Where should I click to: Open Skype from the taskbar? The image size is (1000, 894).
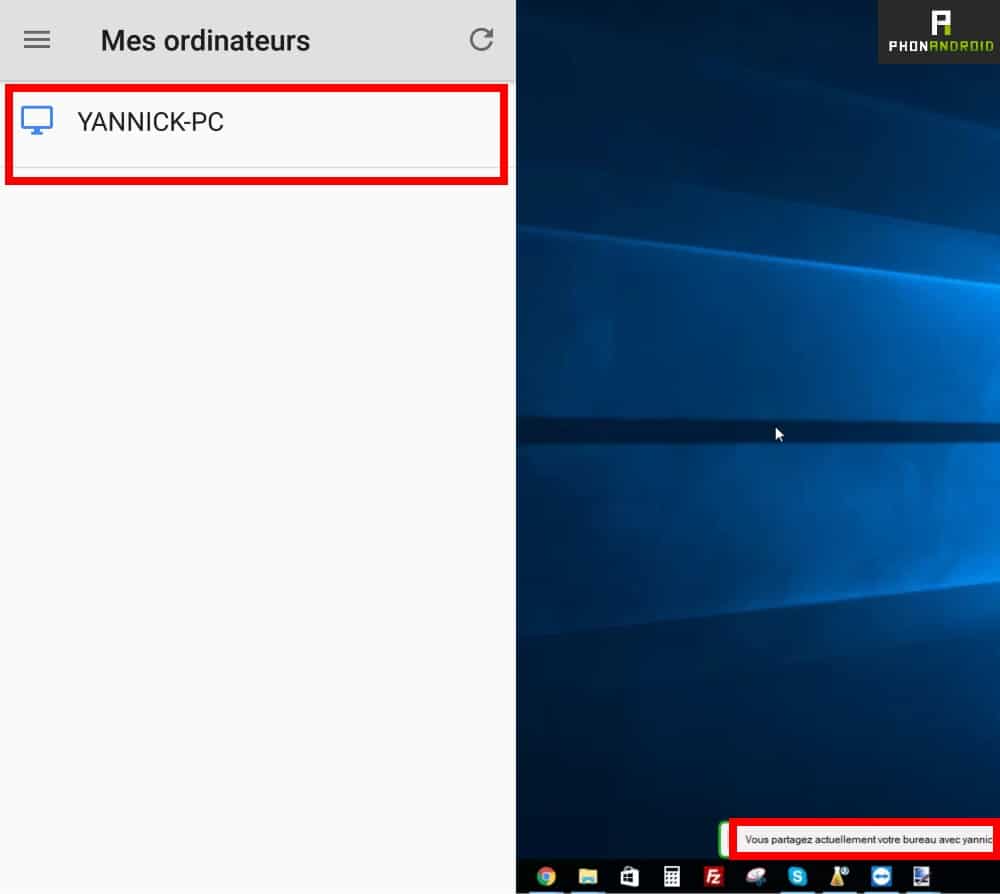tap(797, 876)
